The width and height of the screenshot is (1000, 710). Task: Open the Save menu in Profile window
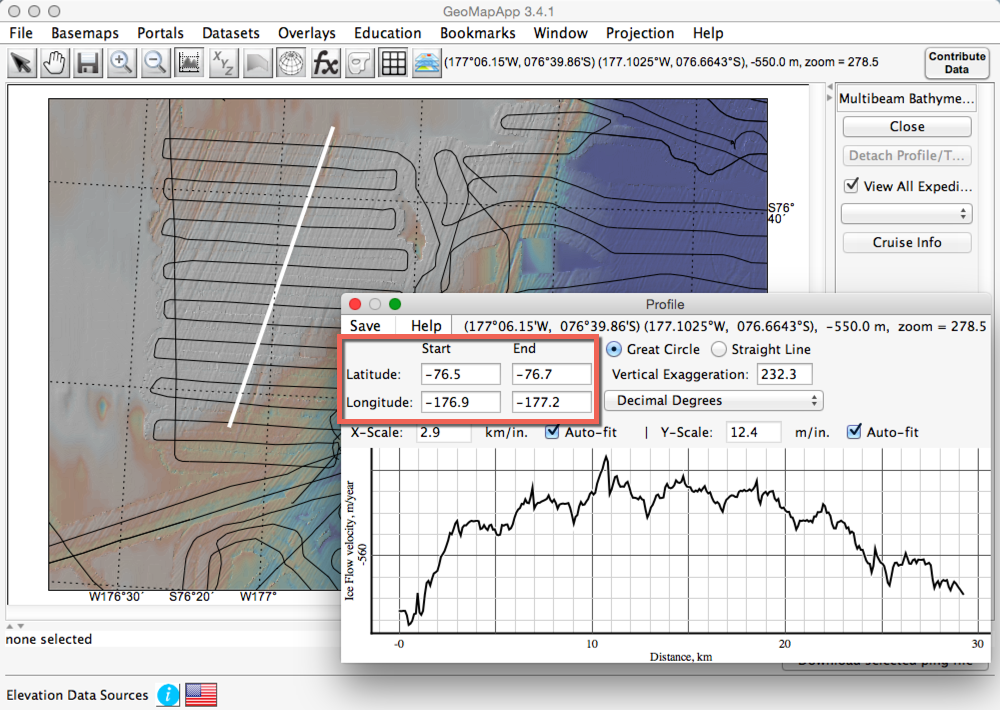click(x=365, y=326)
